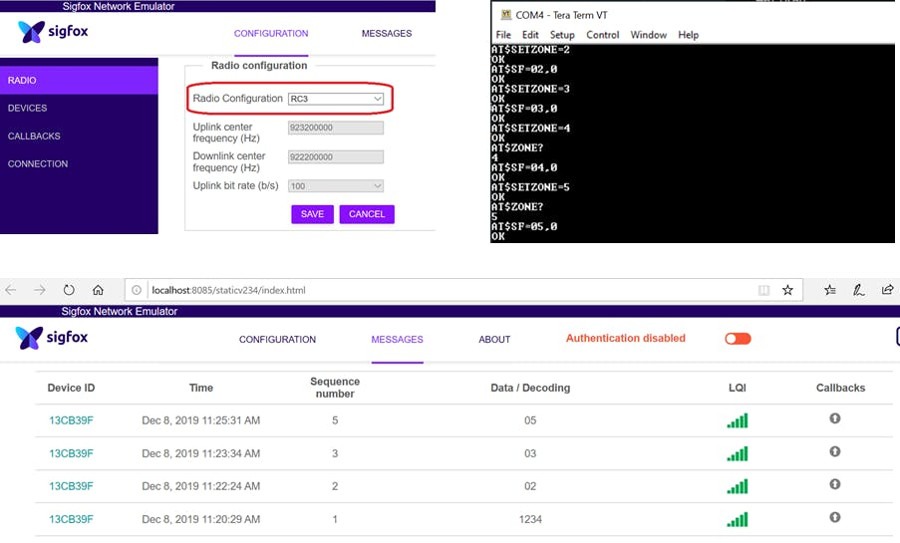The image size is (900, 543).
Task: Select CONNECTION in the sidebar
Action: [x=79, y=164]
